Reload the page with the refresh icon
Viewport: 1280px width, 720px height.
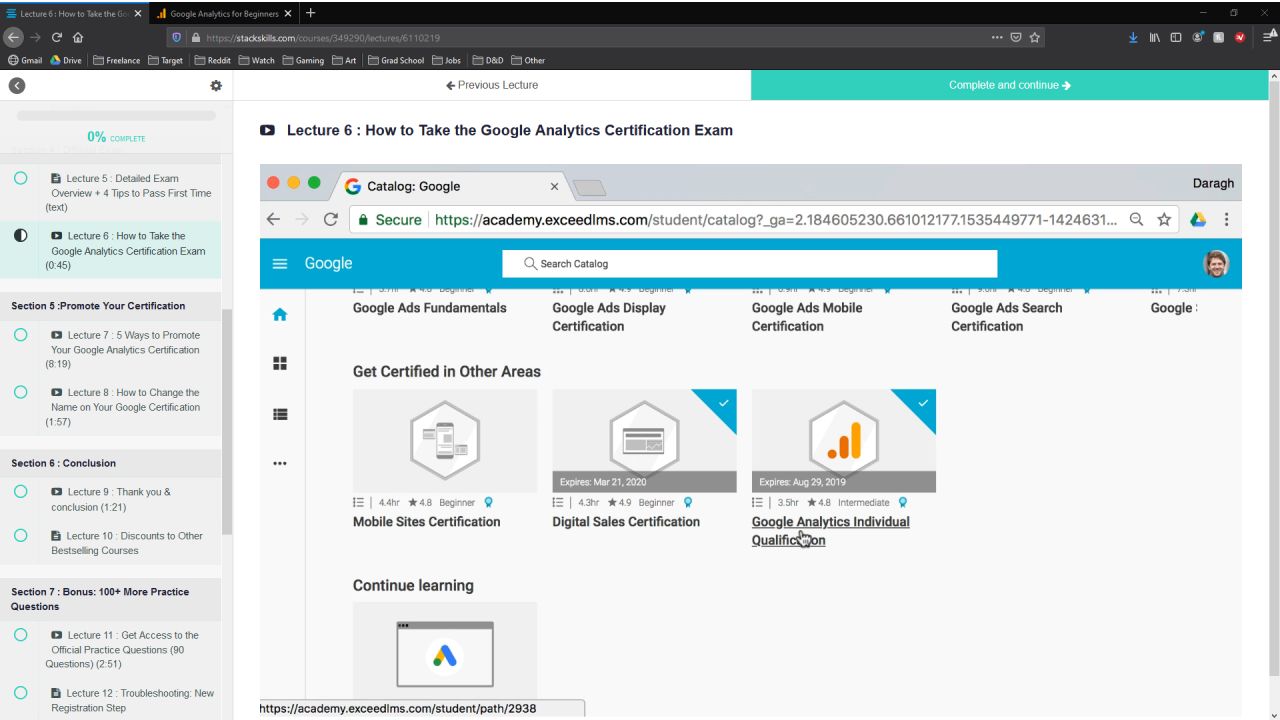tap(57, 38)
